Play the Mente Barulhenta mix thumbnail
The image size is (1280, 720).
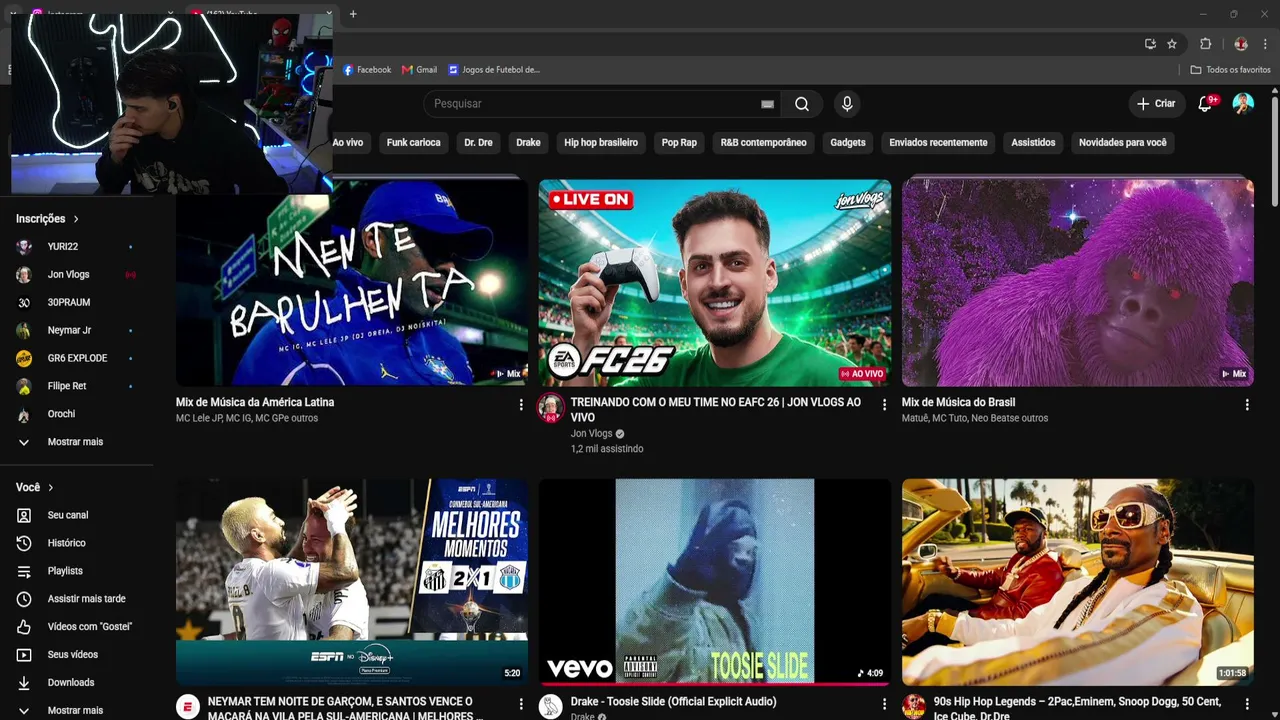coord(352,283)
